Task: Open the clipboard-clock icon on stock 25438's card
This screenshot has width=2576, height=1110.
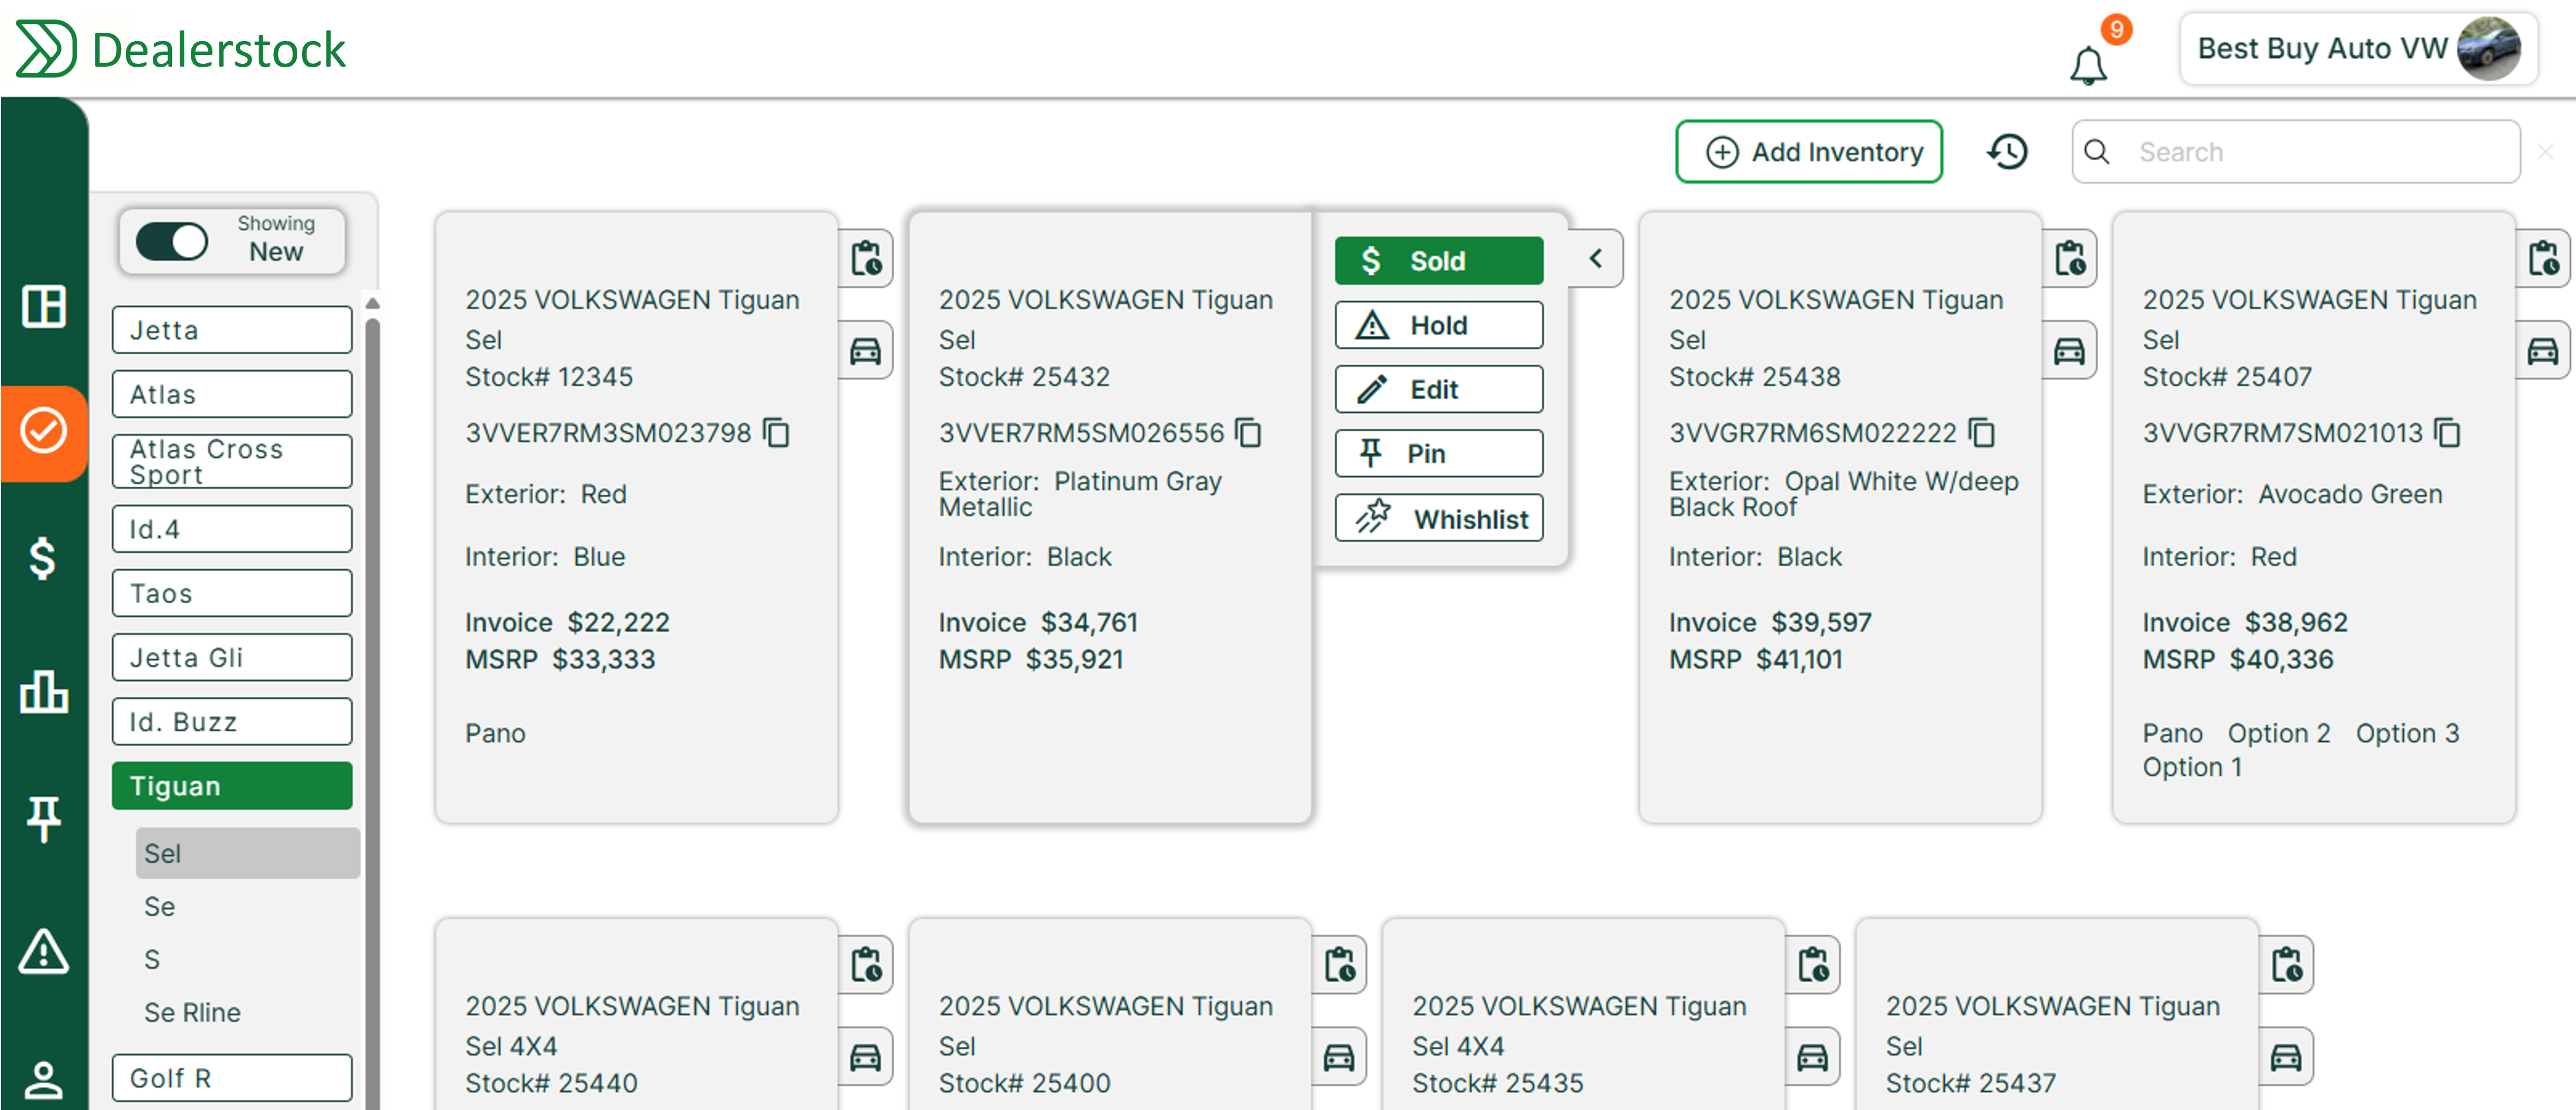Action: click(x=2070, y=259)
